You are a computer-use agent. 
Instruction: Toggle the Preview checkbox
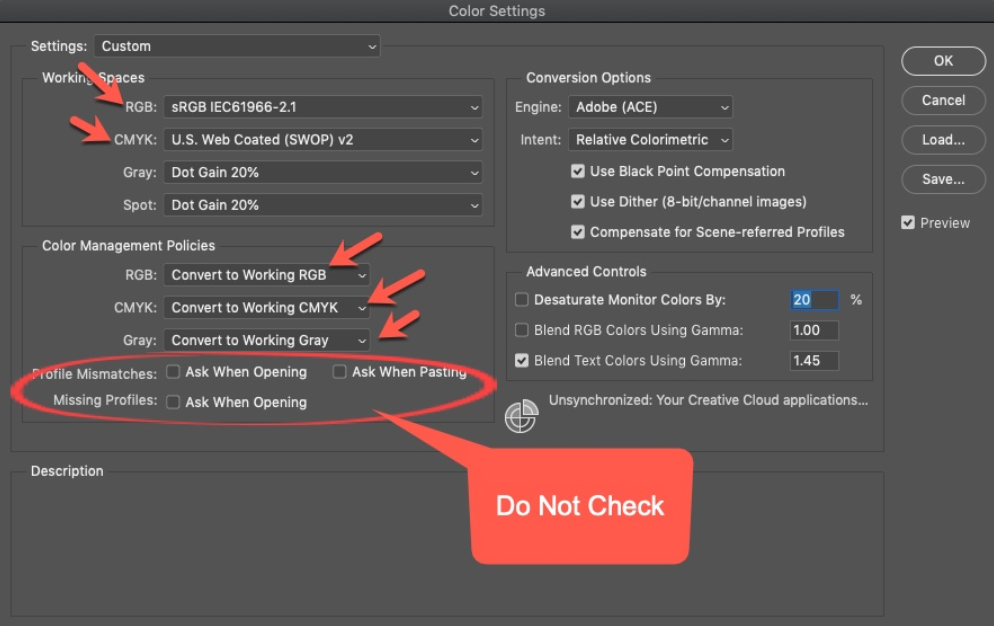point(908,223)
